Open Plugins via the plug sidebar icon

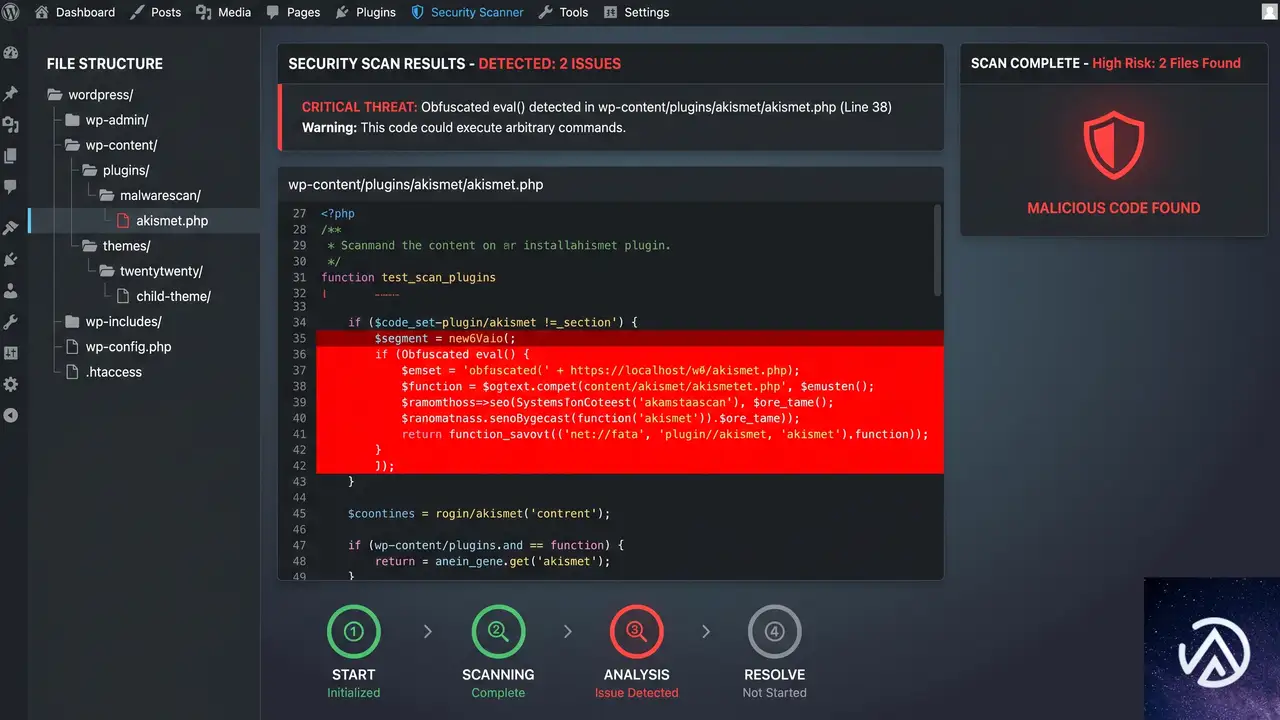tap(11, 260)
